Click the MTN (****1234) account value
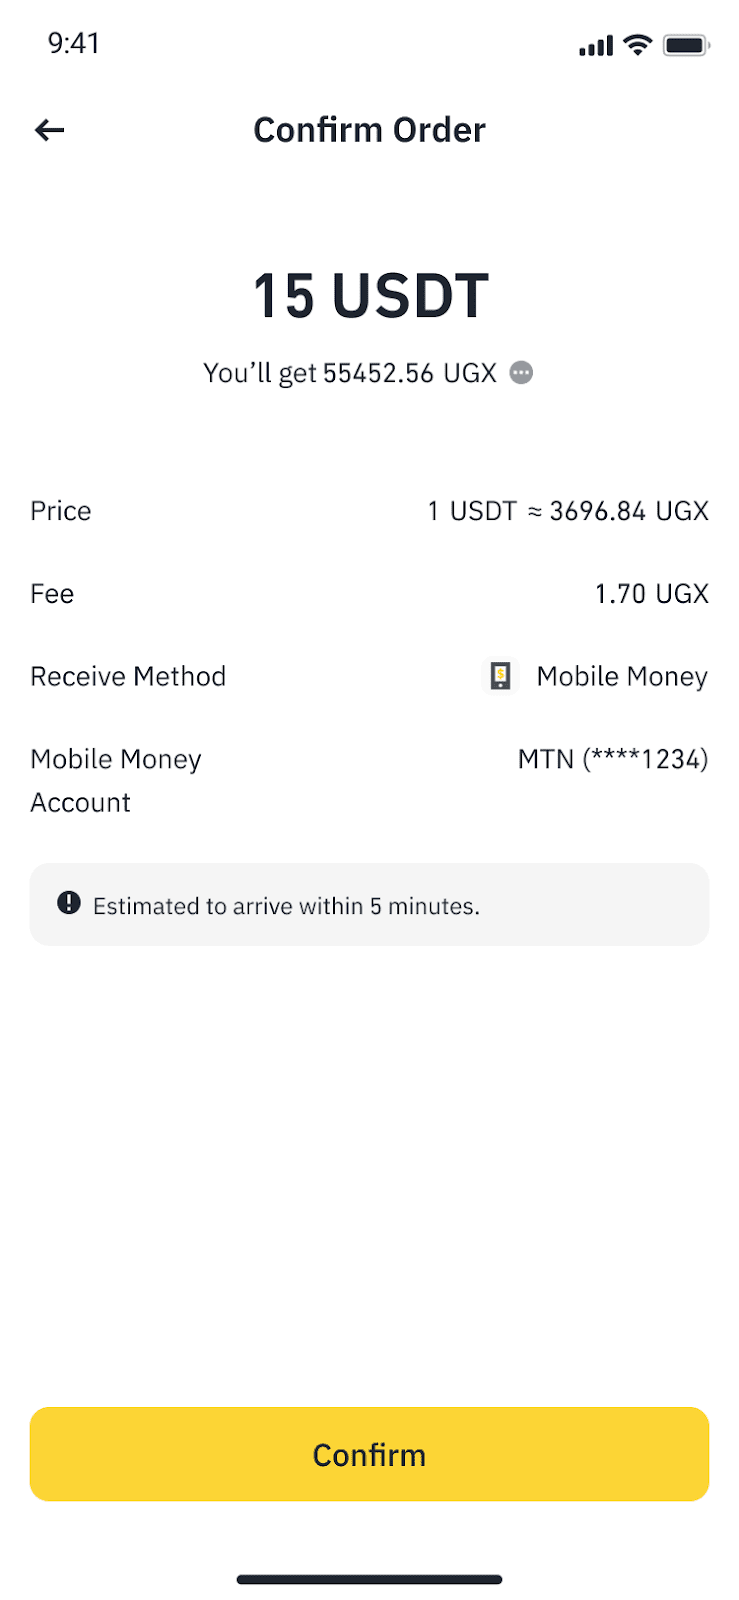 [612, 760]
